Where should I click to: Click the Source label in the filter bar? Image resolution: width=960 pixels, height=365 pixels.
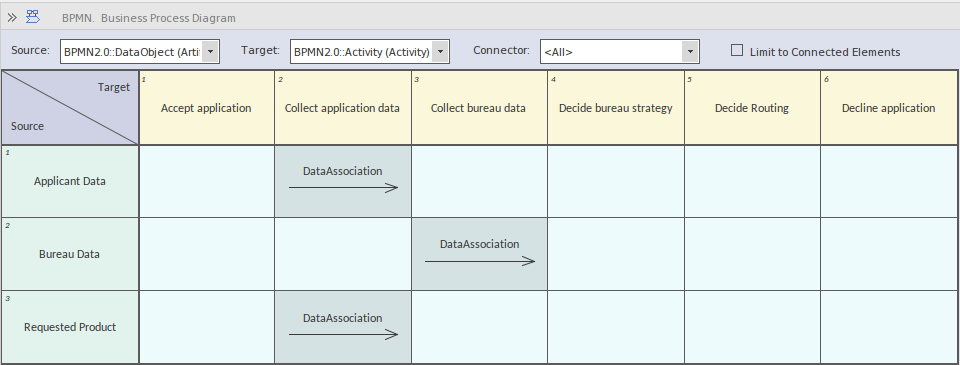tap(31, 50)
